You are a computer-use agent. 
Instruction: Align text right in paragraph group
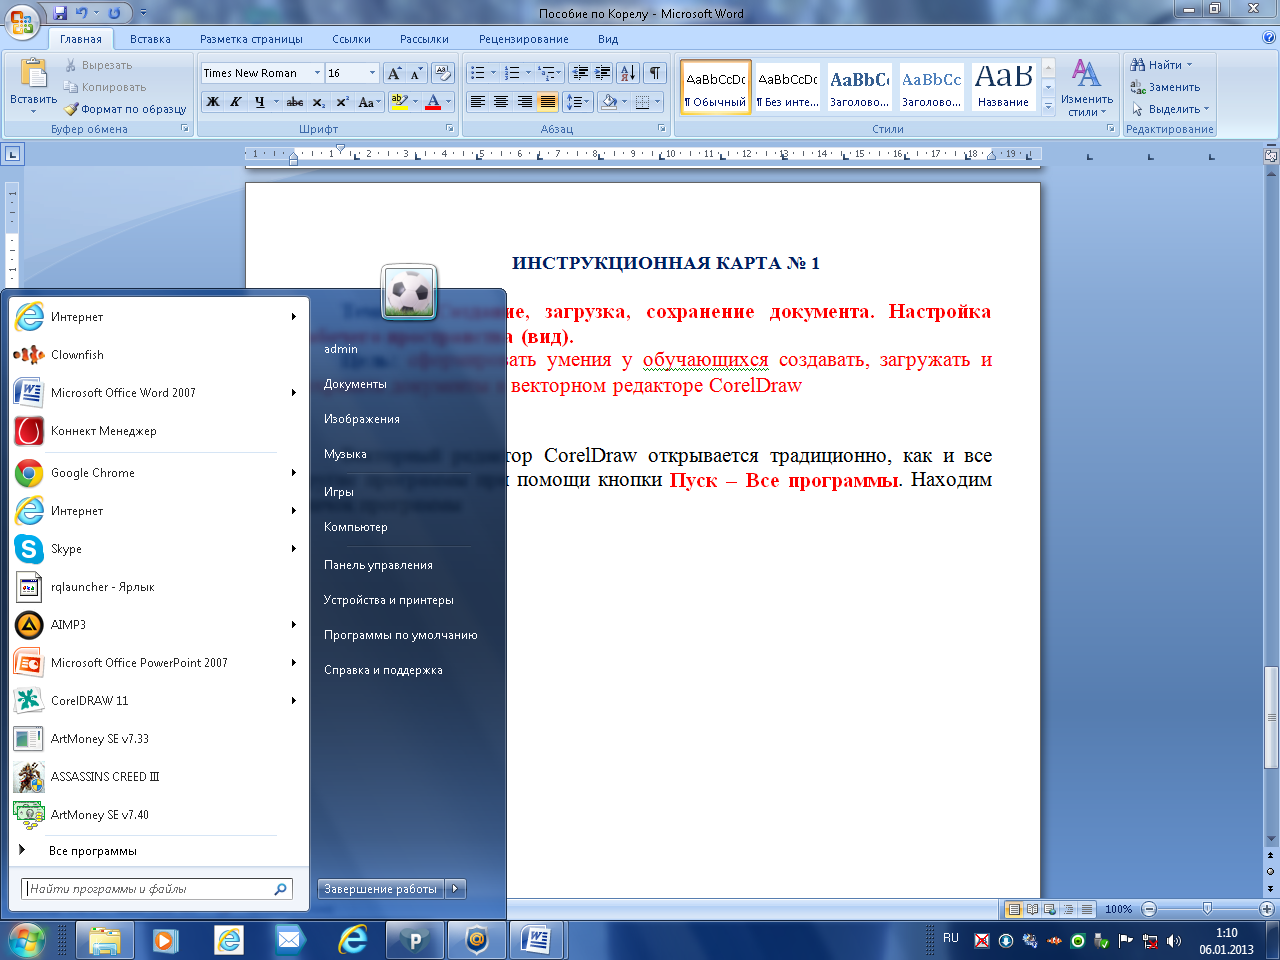524,102
